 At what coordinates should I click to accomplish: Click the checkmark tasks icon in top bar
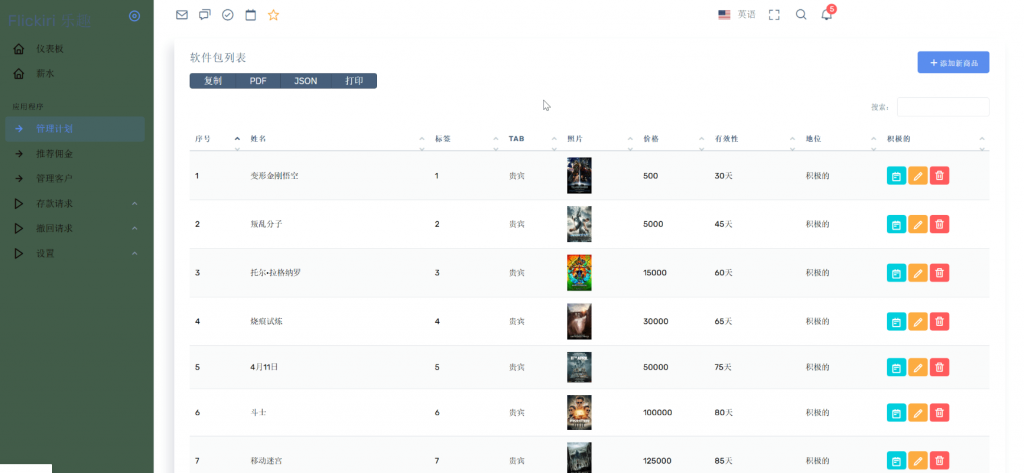pyautogui.click(x=228, y=15)
